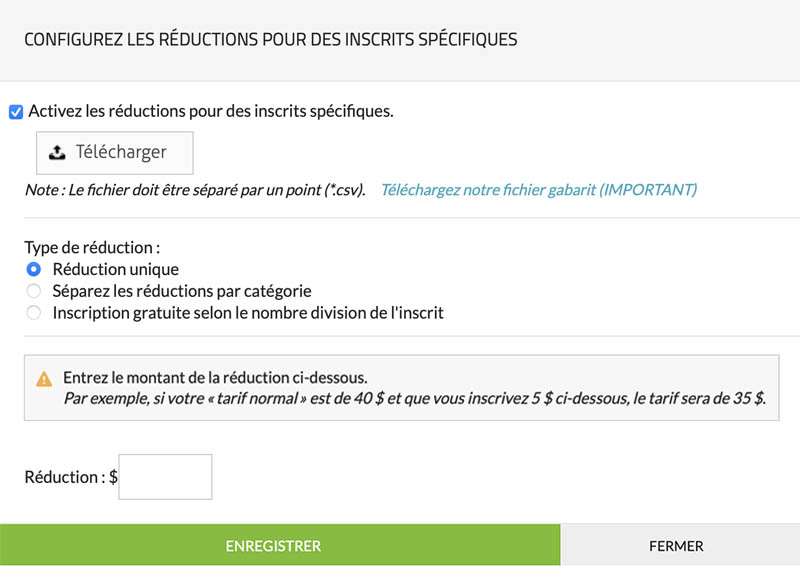Choose Séparez les réductions par catégorie radio
800x566 pixels.
coord(34,291)
